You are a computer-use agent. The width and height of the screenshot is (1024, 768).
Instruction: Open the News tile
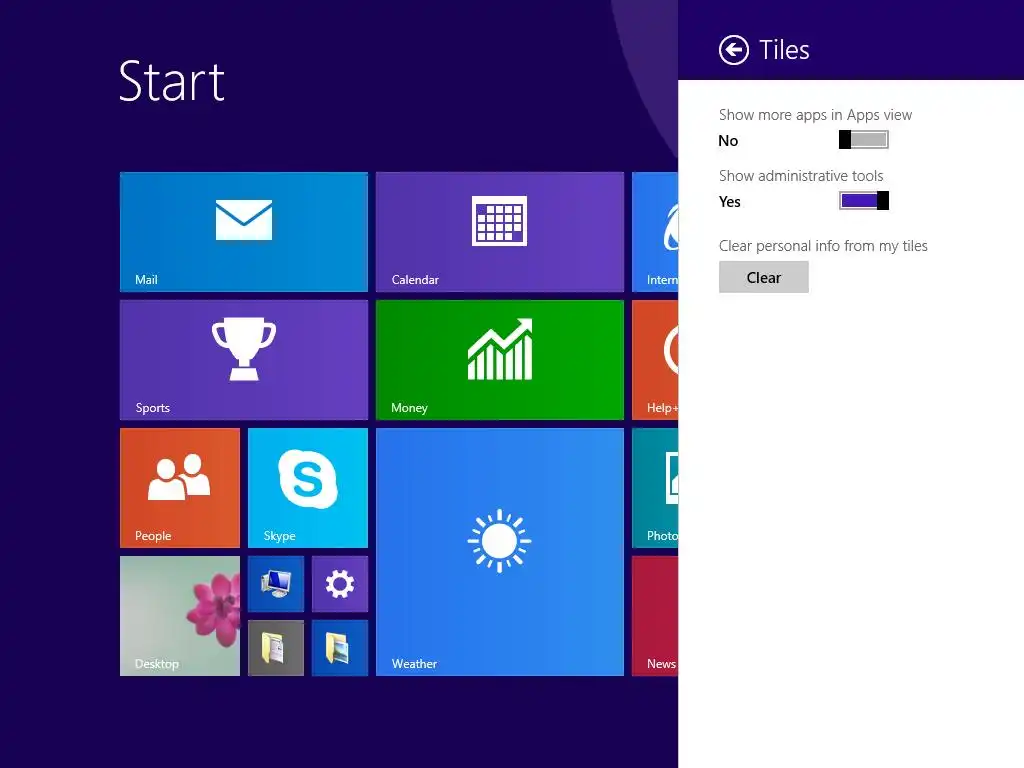coord(655,616)
